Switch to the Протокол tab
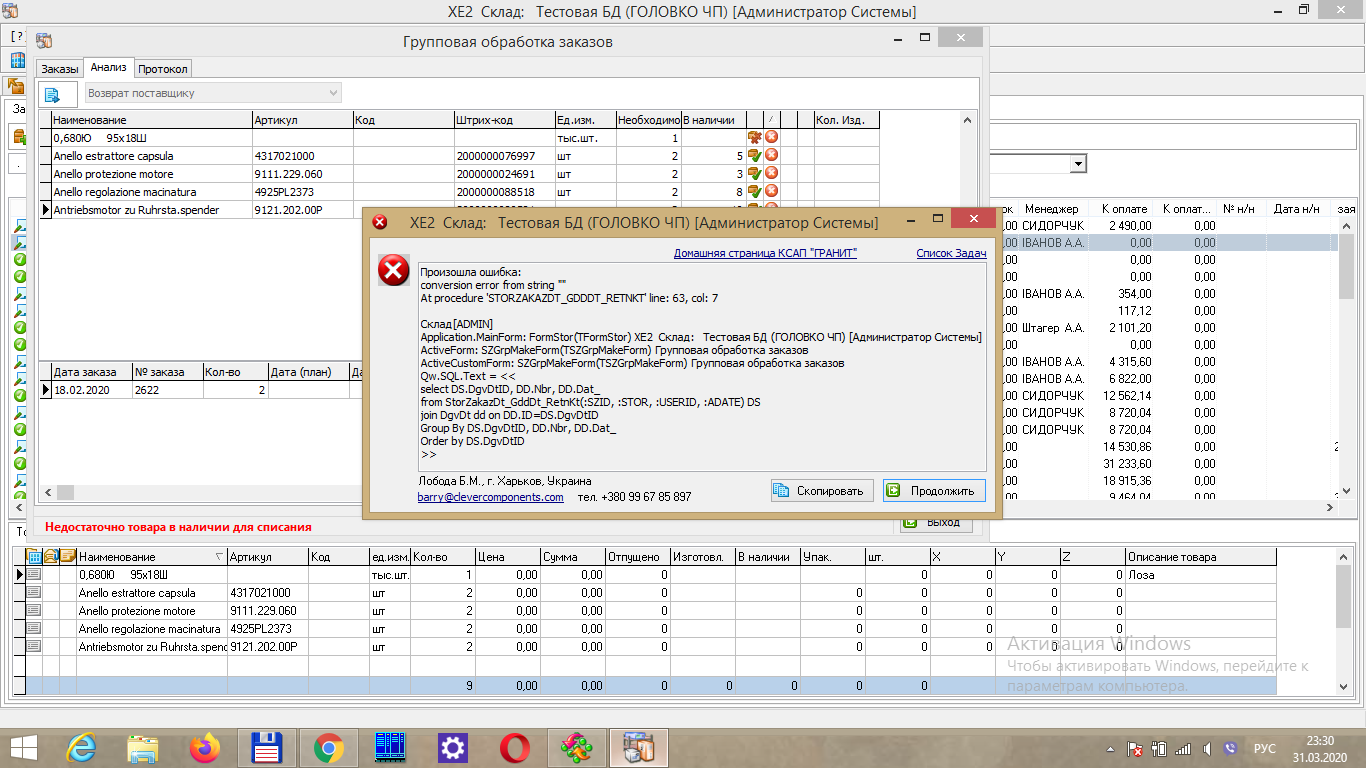Screen dimensions: 1366x768 163,69
